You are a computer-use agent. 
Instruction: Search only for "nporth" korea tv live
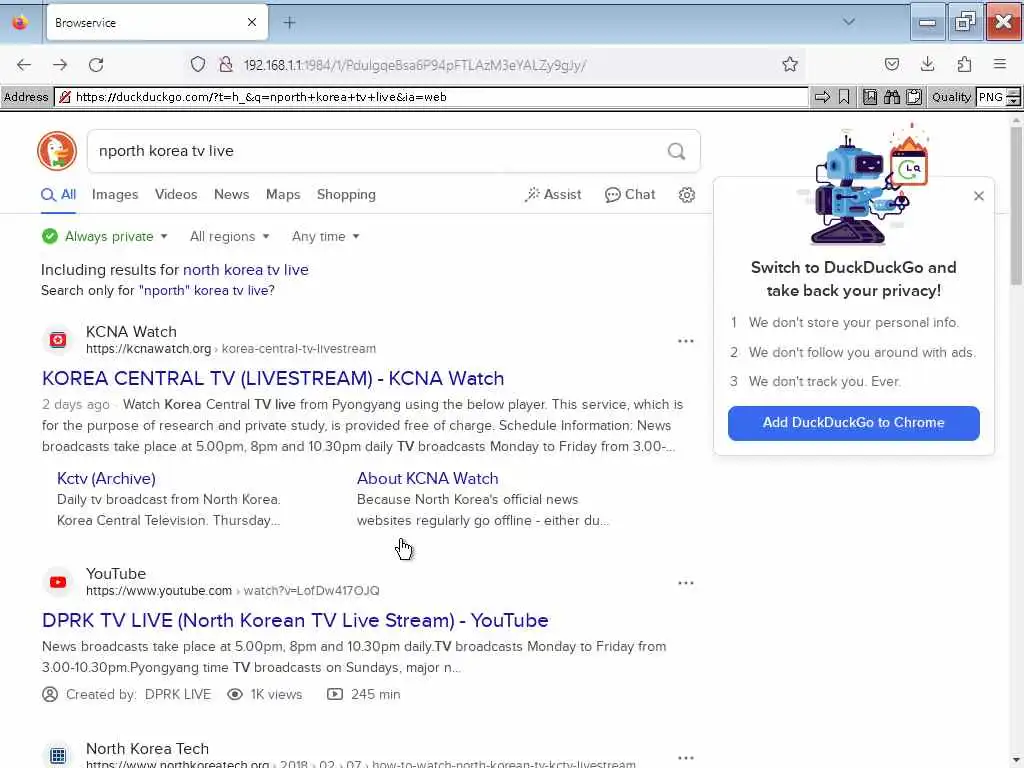206,291
